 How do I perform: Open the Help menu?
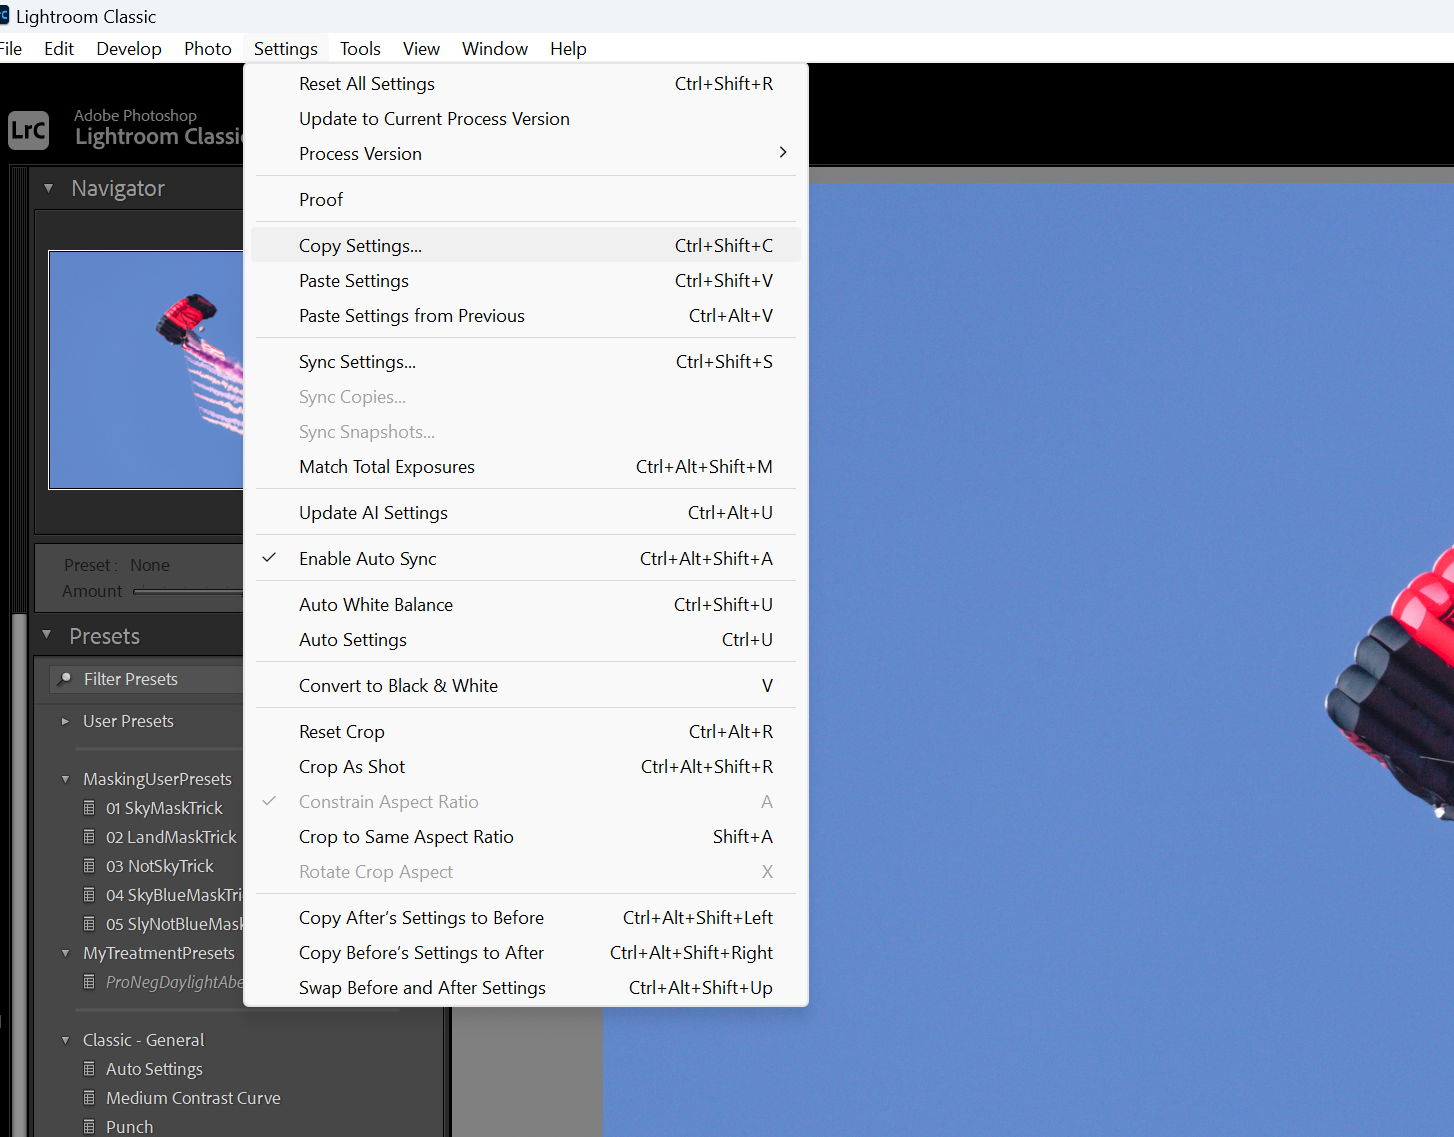click(567, 48)
